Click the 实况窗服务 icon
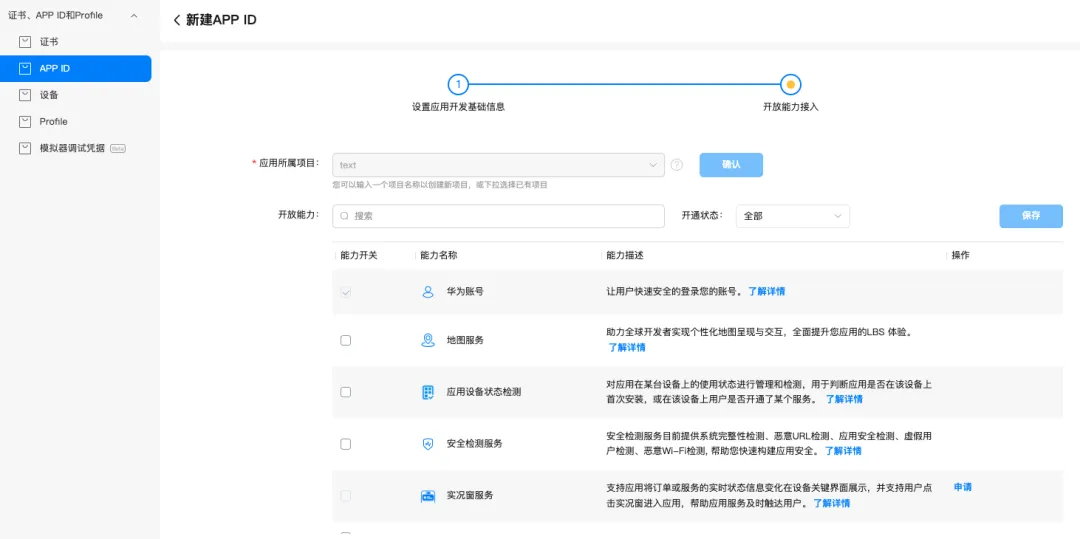This screenshot has width=1080, height=539. [428, 496]
